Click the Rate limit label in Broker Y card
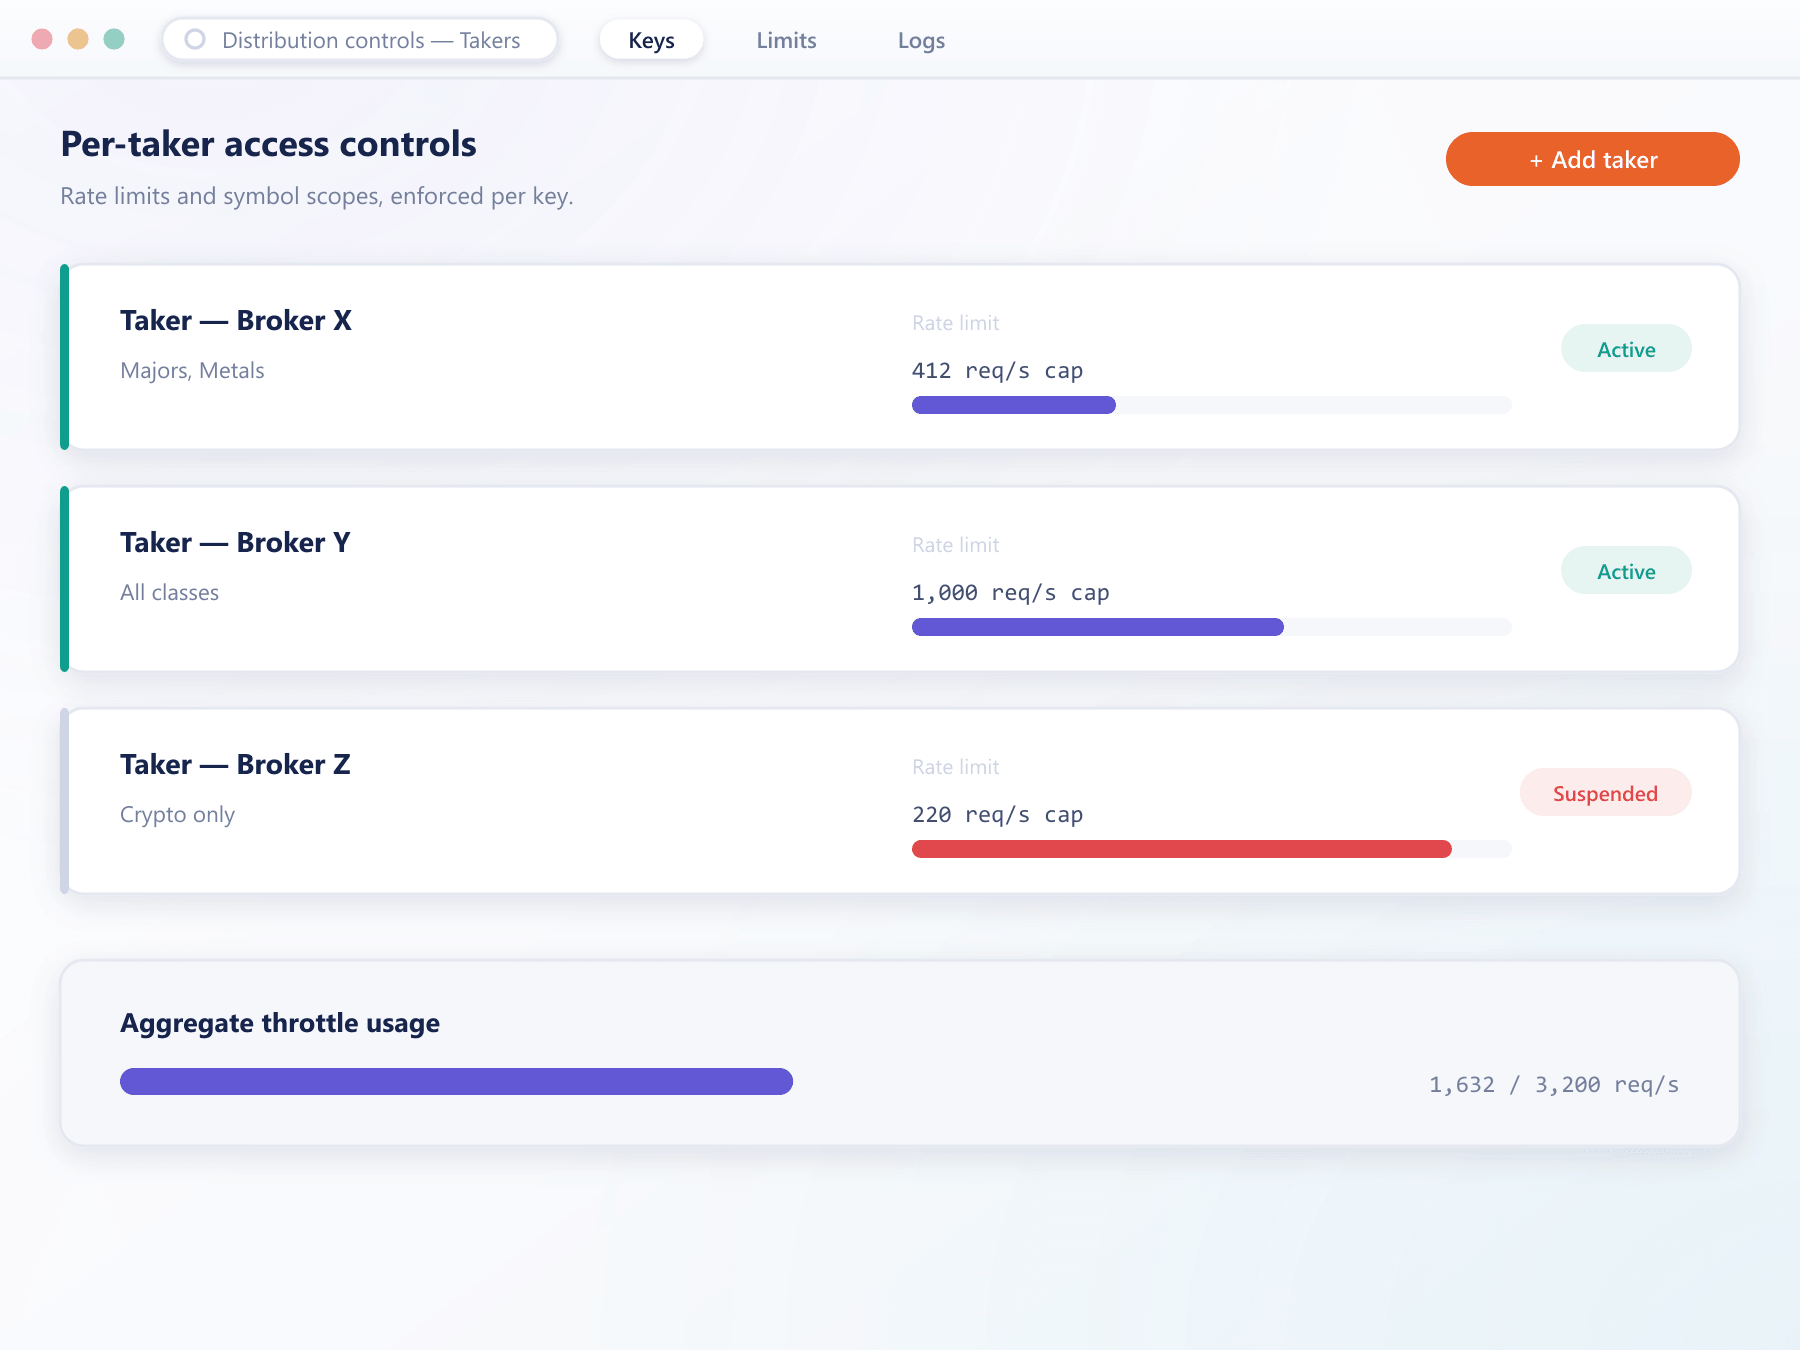The height and width of the screenshot is (1350, 1800). pyautogui.click(x=955, y=545)
